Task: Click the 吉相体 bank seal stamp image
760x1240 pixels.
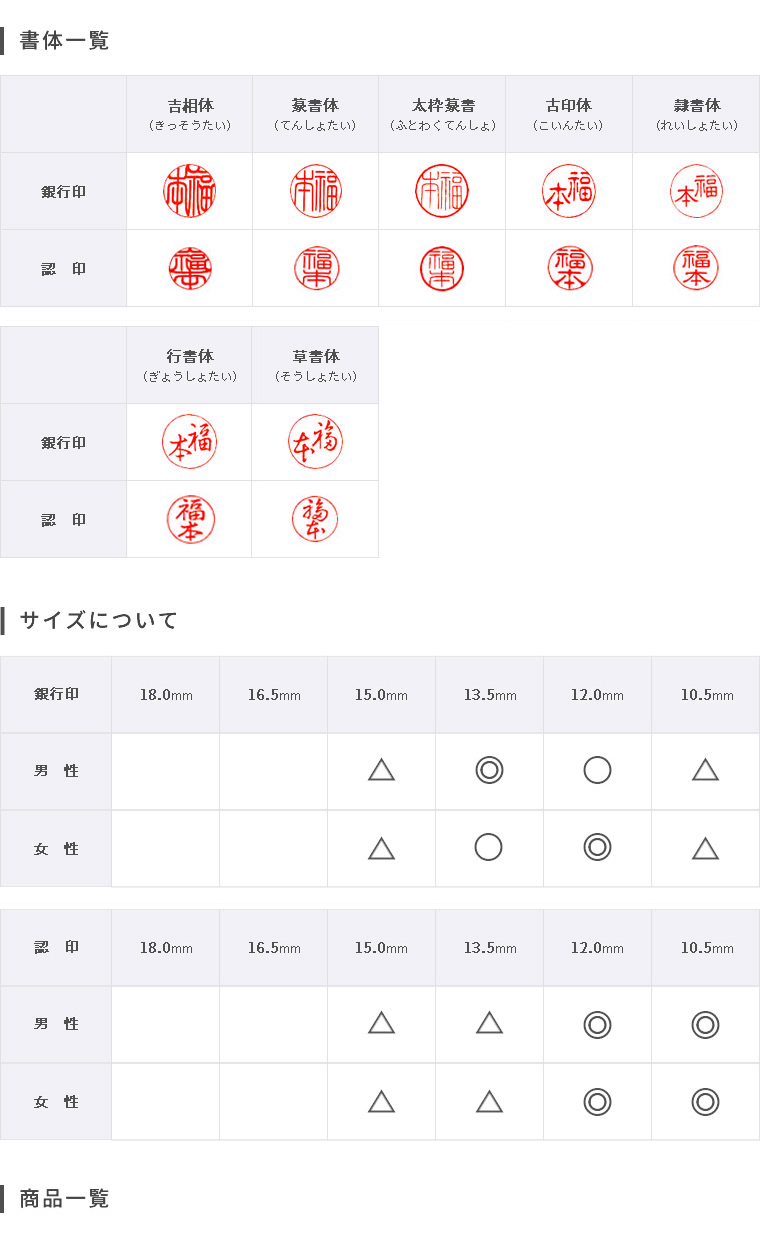Action: [x=189, y=191]
